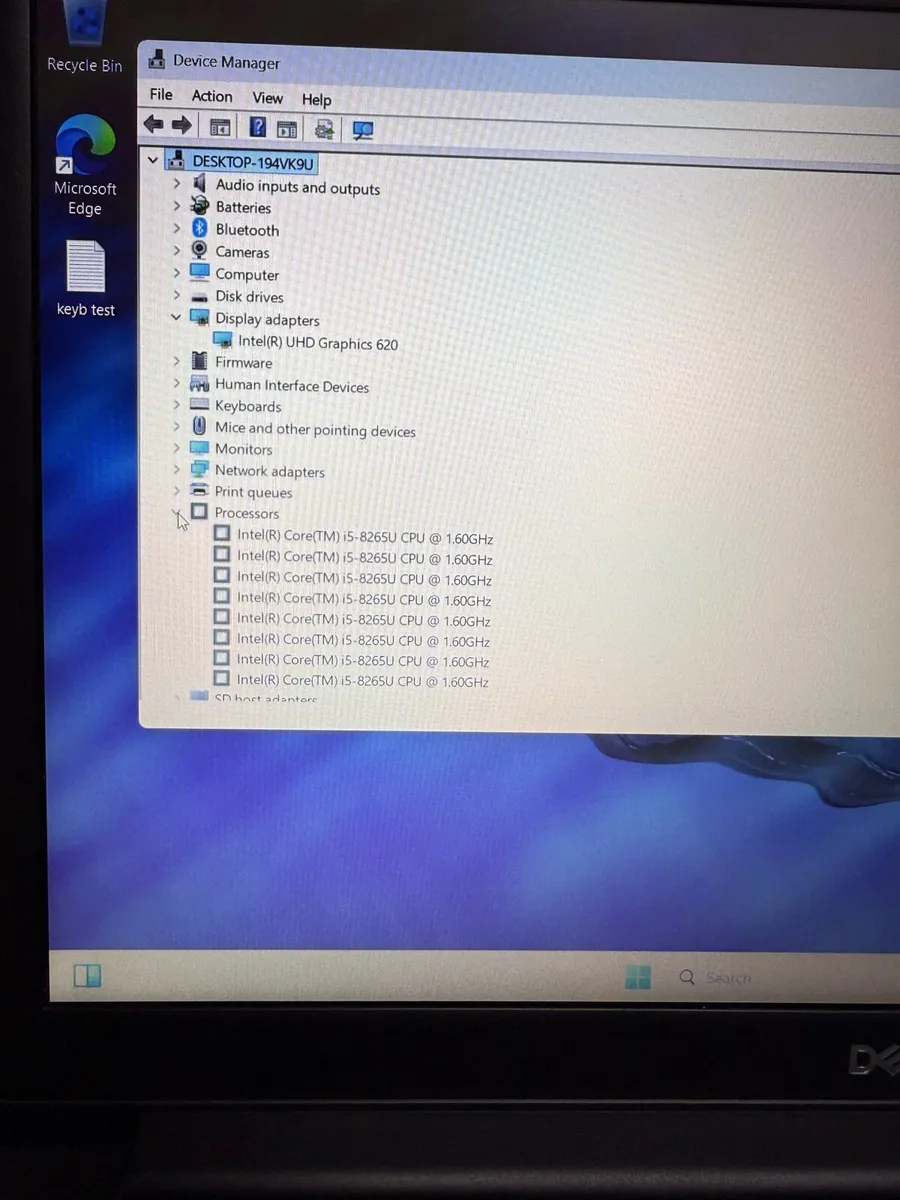900x1200 pixels.
Task: Click the Back arrow in Device Manager toolbar
Action: click(153, 125)
